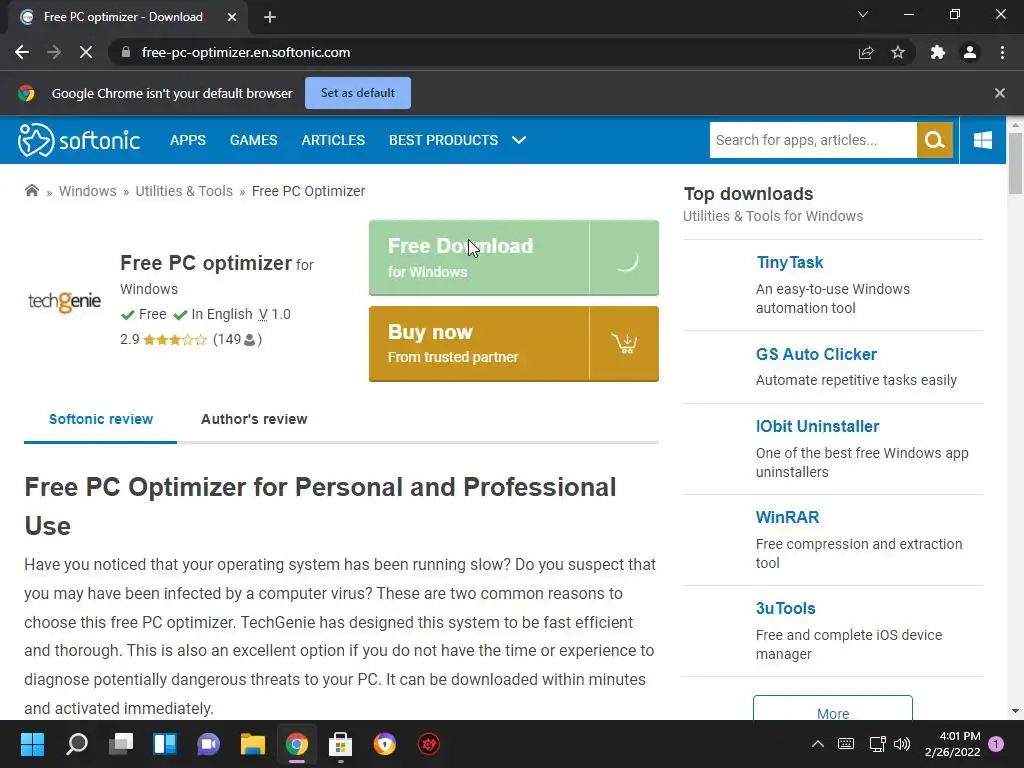
Task: Close the Free PC optimizer tab
Action: (x=232, y=17)
